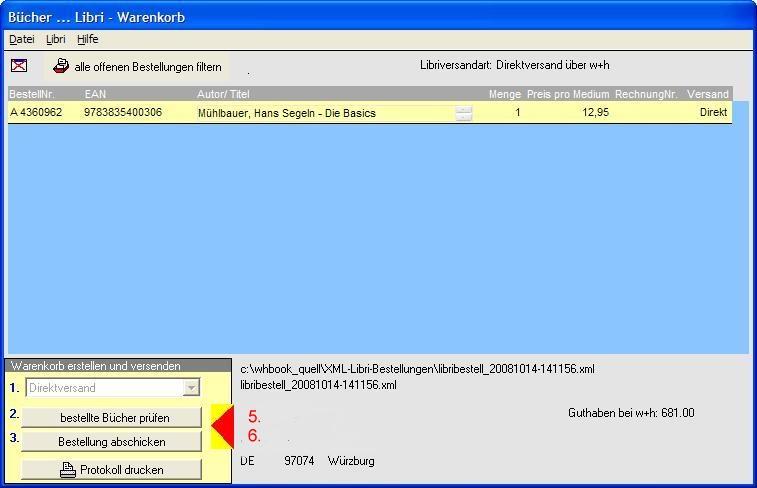Image resolution: width=757 pixels, height=488 pixels.
Task: Click the price value 12,95
Action: (x=595, y=112)
